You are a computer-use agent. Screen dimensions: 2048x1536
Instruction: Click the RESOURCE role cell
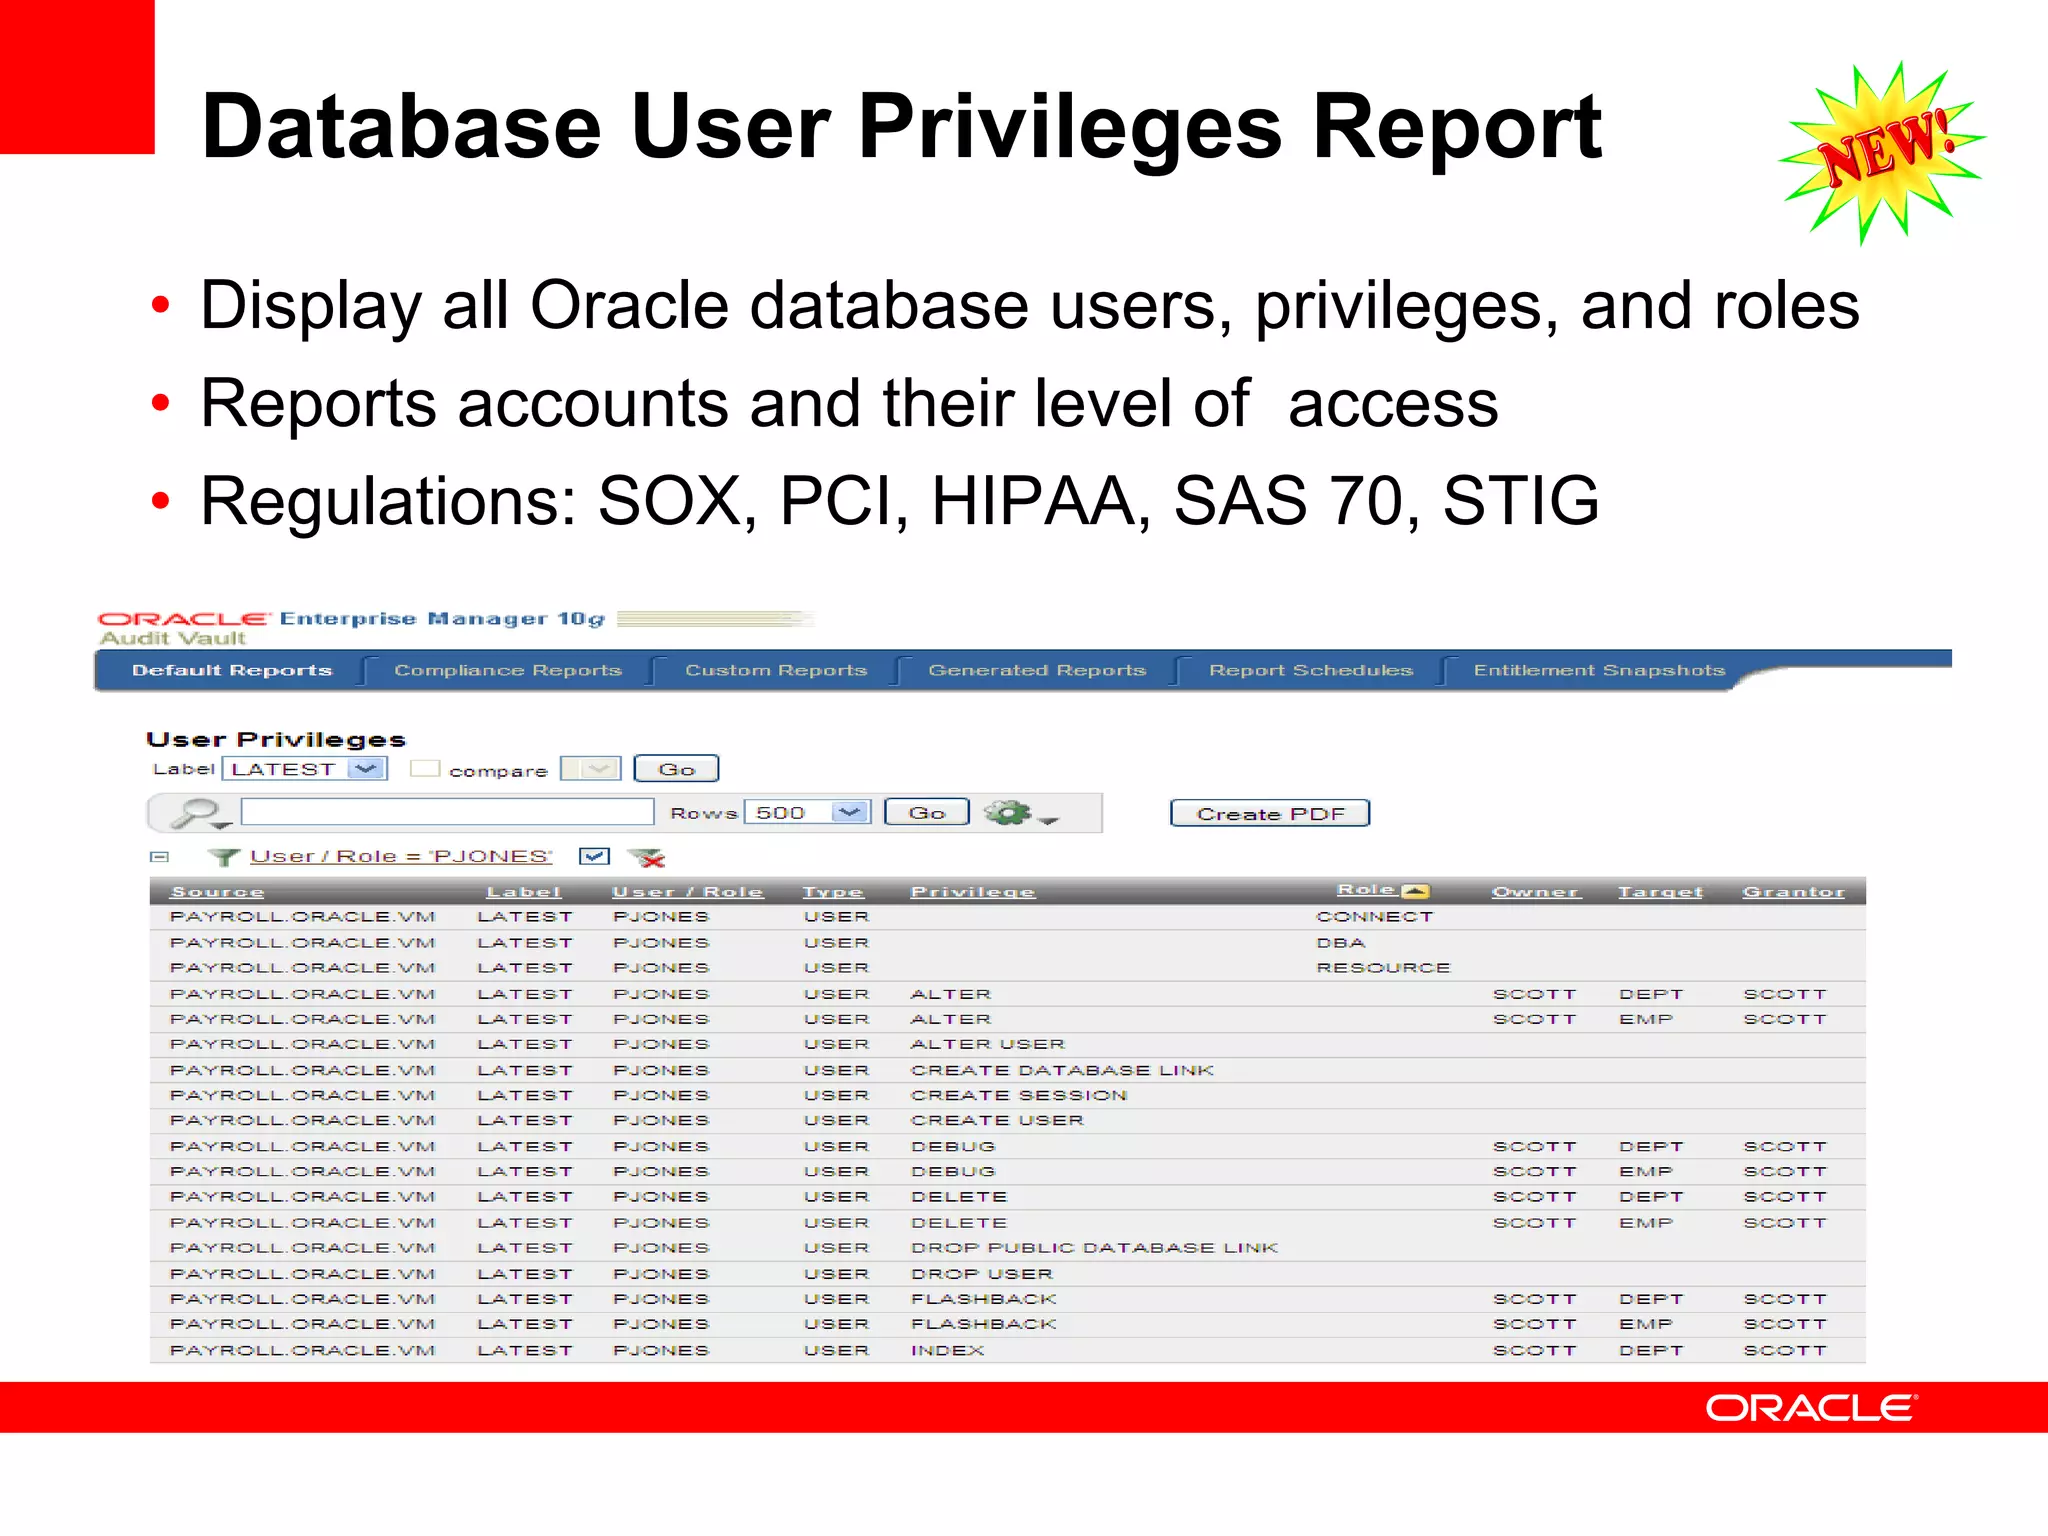click(x=1383, y=967)
